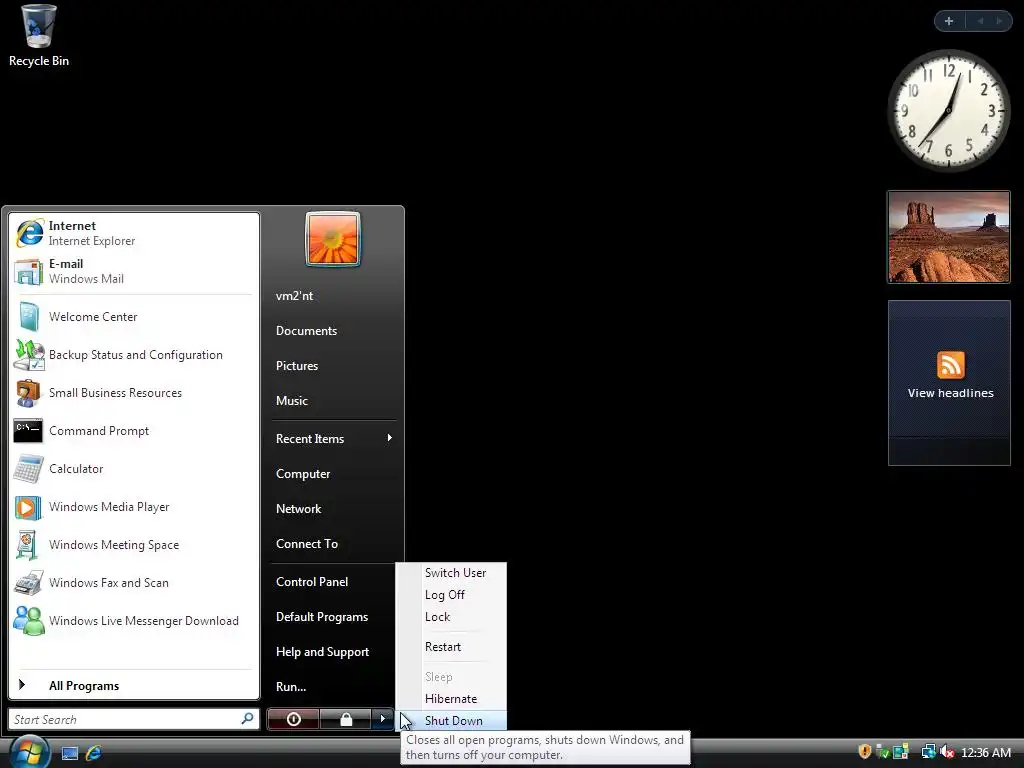This screenshot has width=1024, height=768.
Task: Click the magnifier search icon
Action: coord(247,718)
